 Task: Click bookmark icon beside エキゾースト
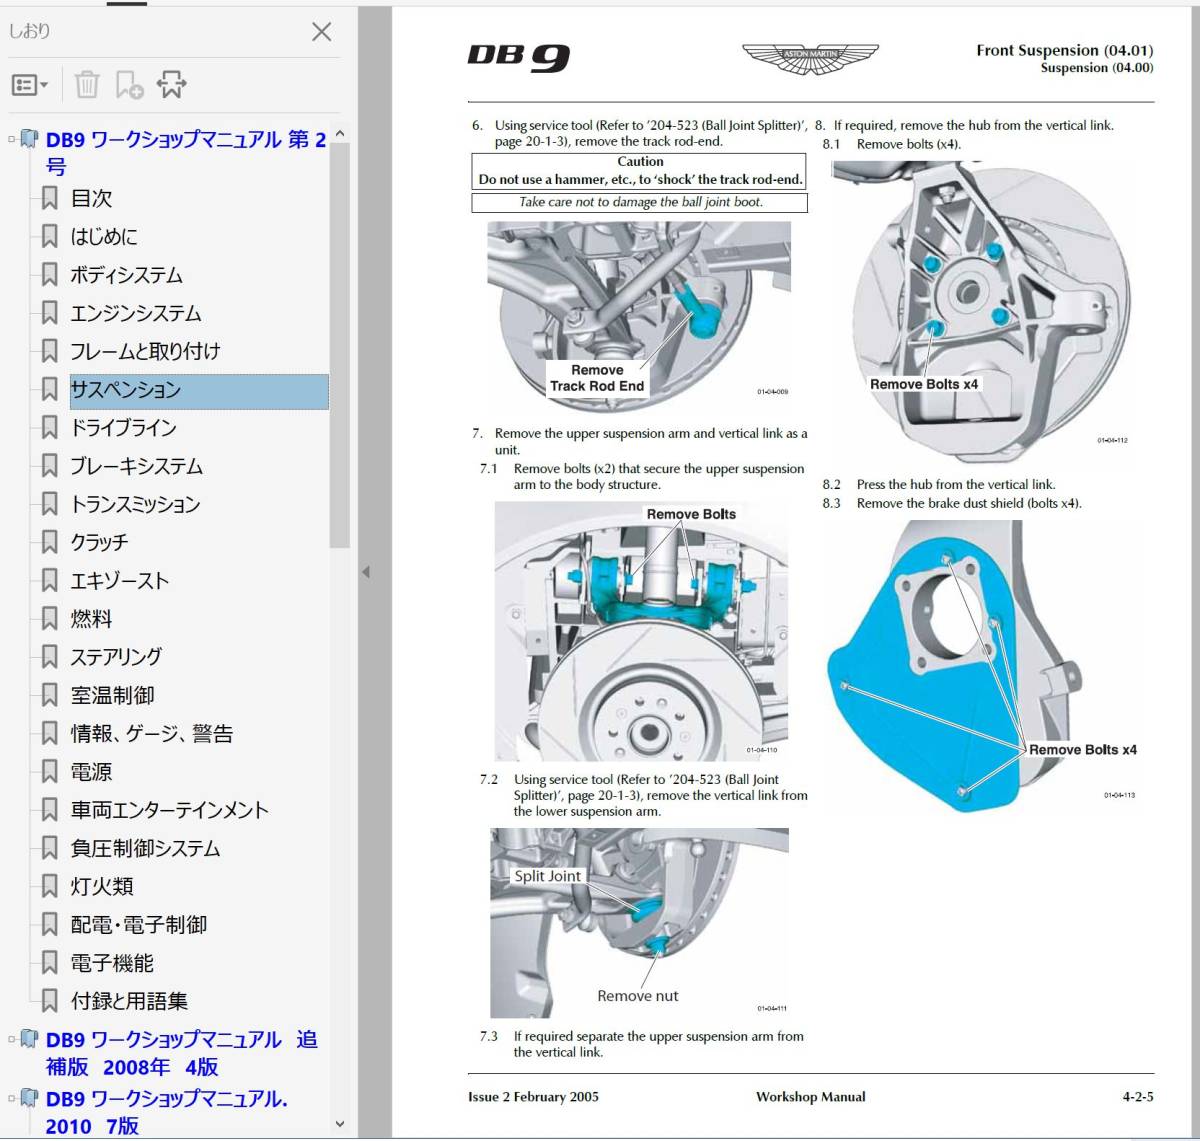[49, 580]
